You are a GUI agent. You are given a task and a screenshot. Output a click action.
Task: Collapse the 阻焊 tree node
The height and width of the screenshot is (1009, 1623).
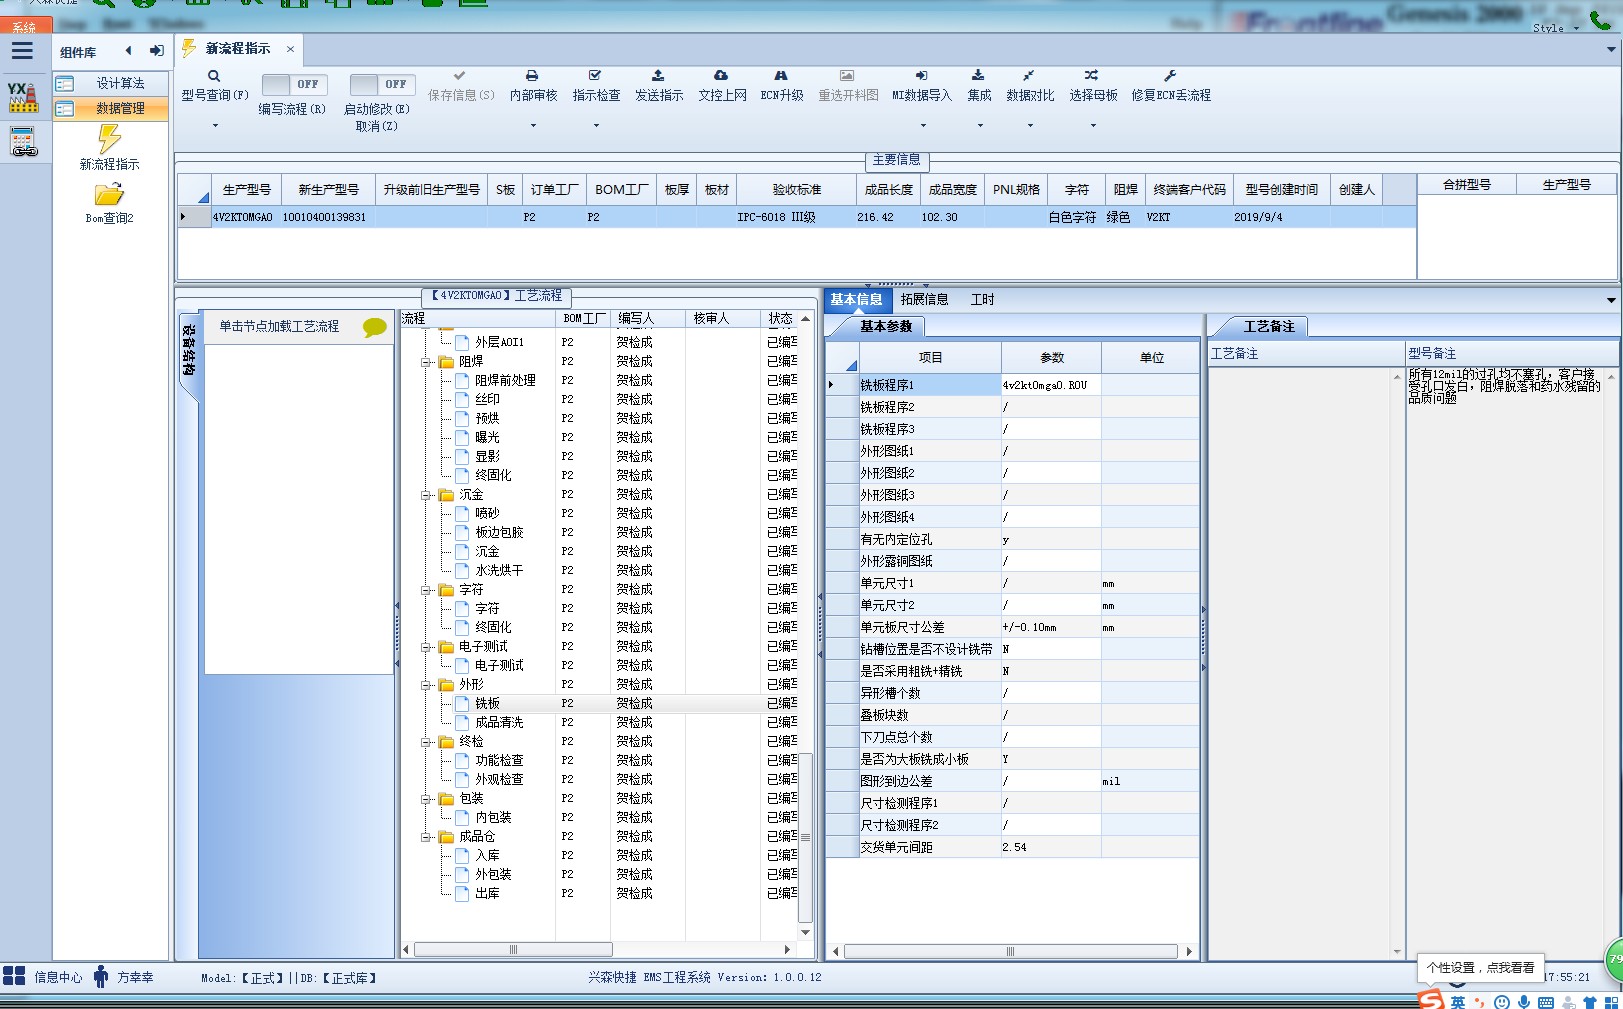point(426,362)
